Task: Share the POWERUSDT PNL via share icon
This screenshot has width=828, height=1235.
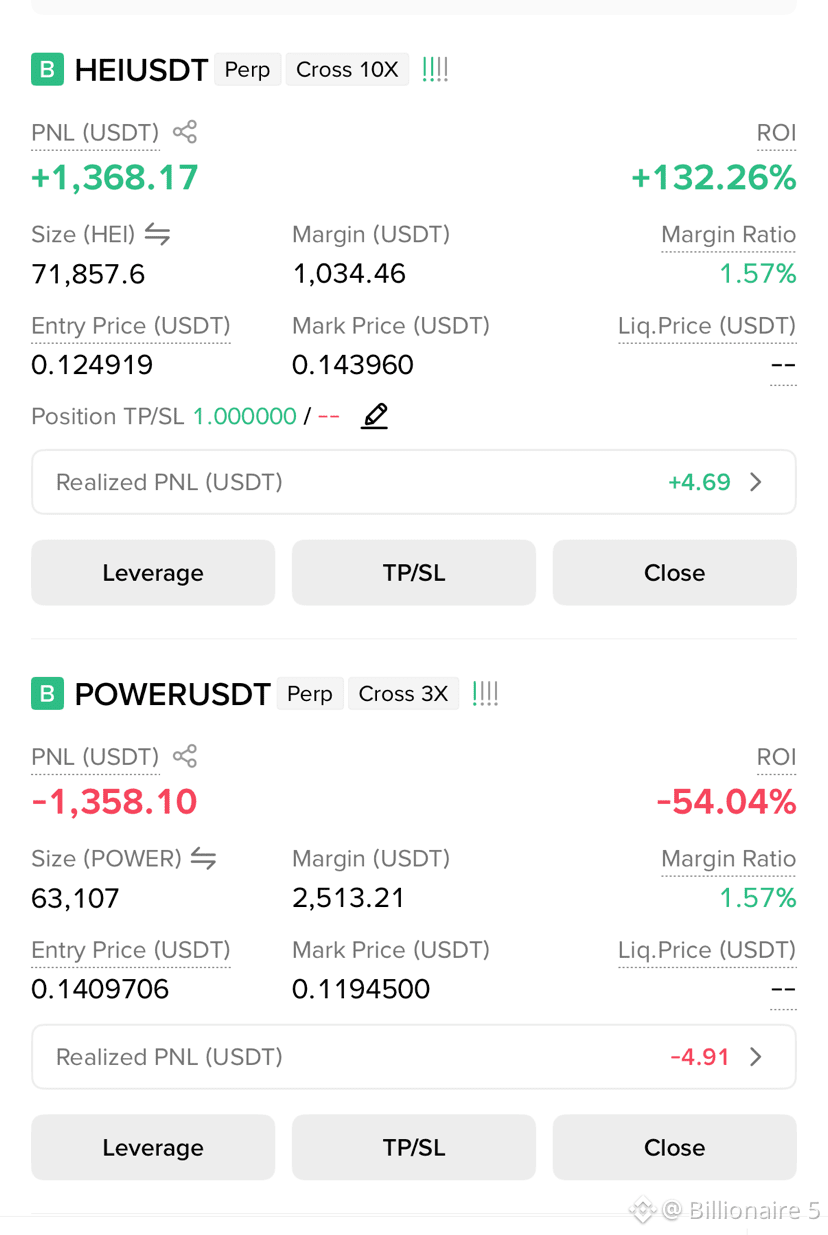Action: [x=185, y=756]
